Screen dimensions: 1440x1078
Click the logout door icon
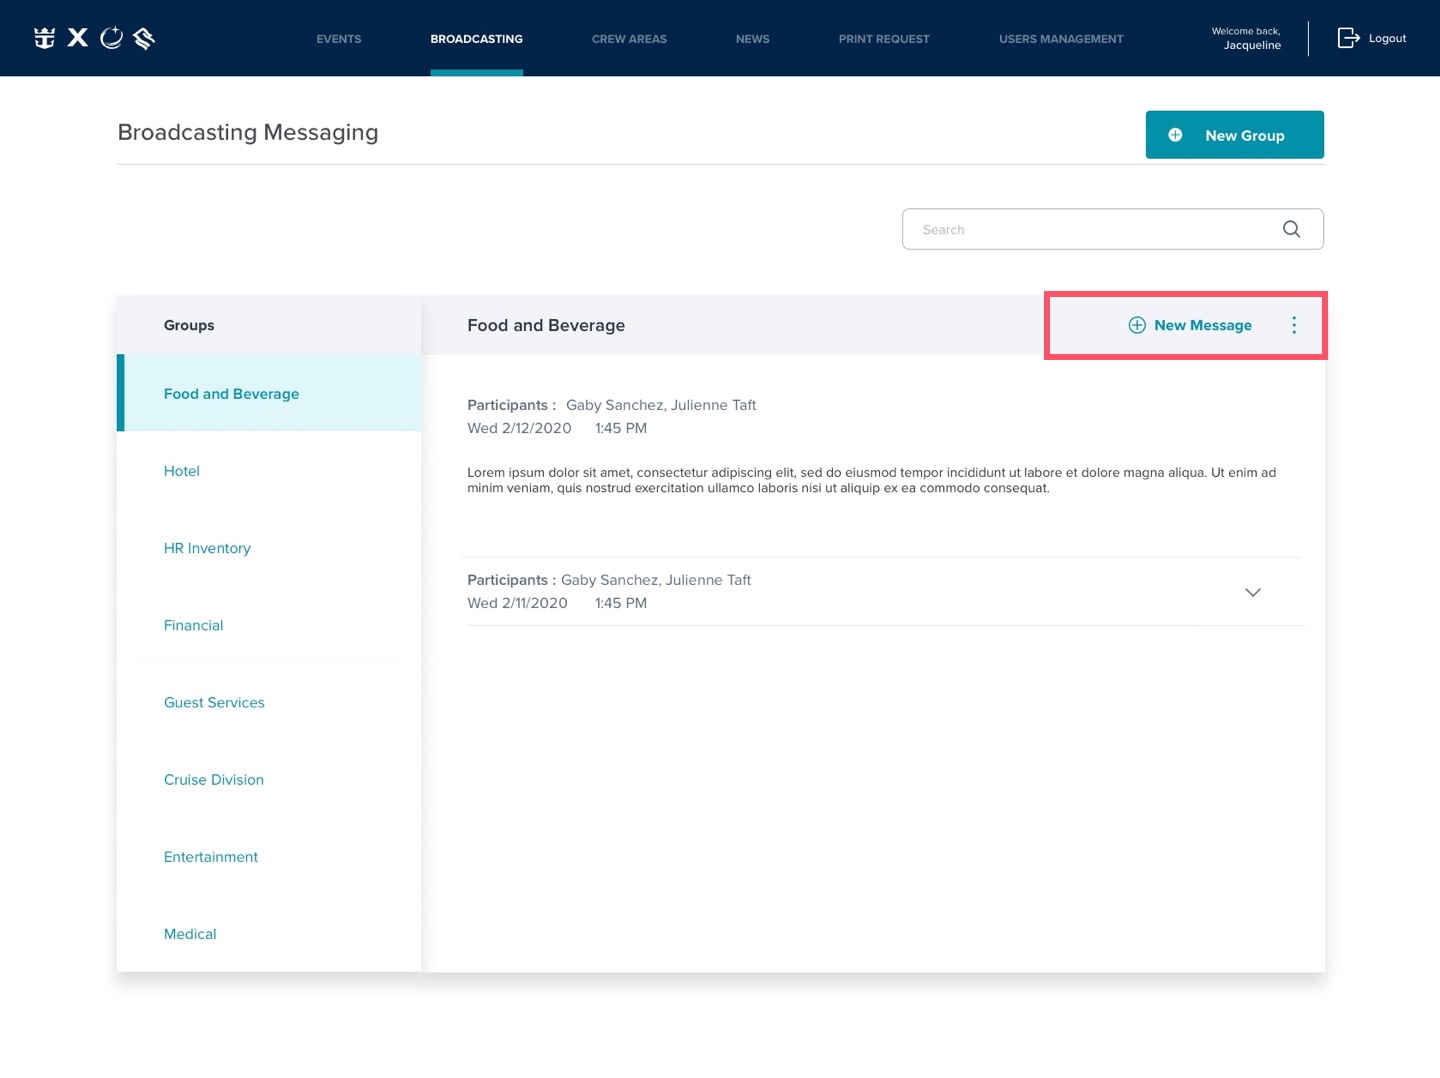click(x=1348, y=38)
